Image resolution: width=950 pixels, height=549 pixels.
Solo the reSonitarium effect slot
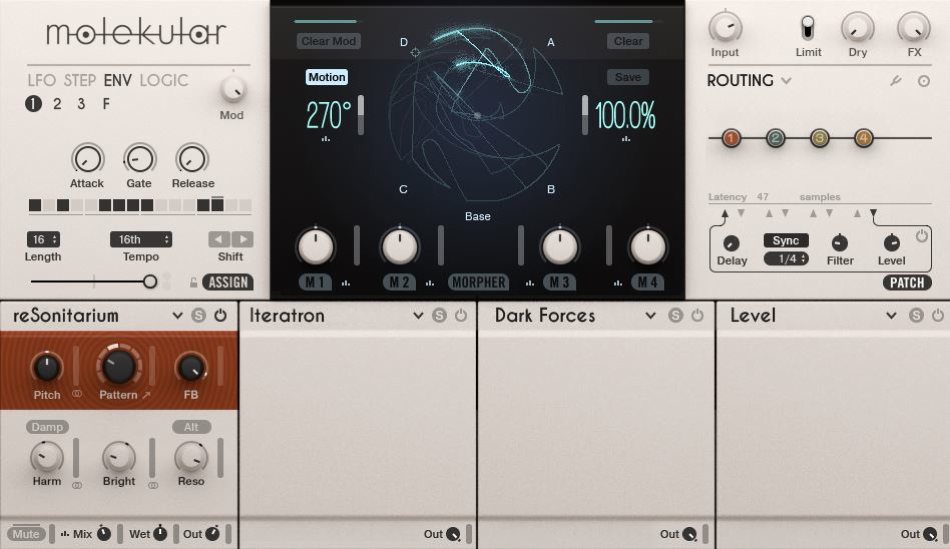tap(198, 316)
